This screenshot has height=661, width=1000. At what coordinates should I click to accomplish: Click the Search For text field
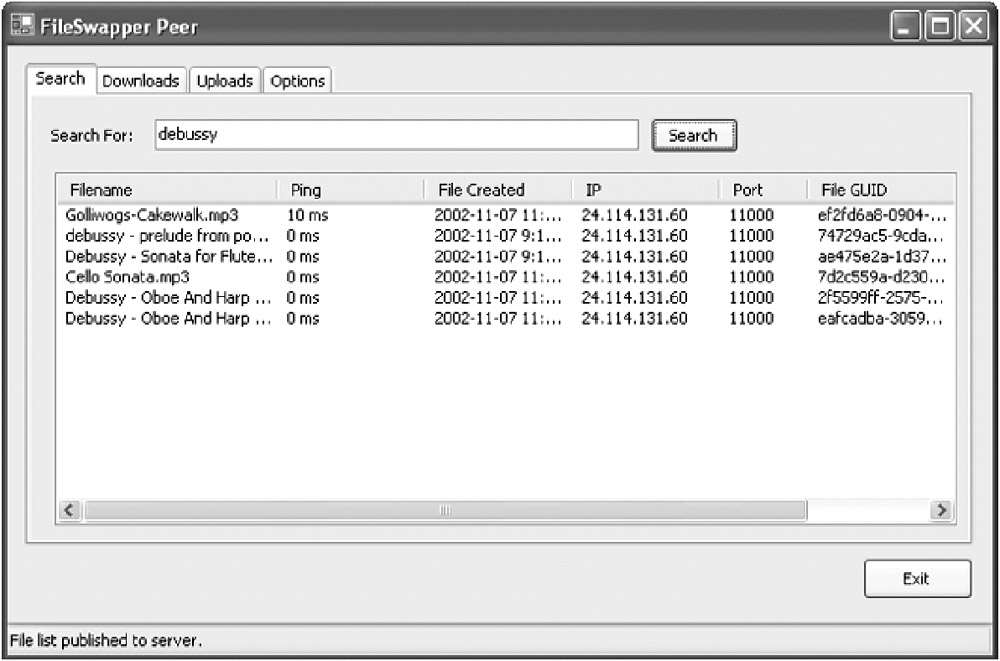(395, 135)
